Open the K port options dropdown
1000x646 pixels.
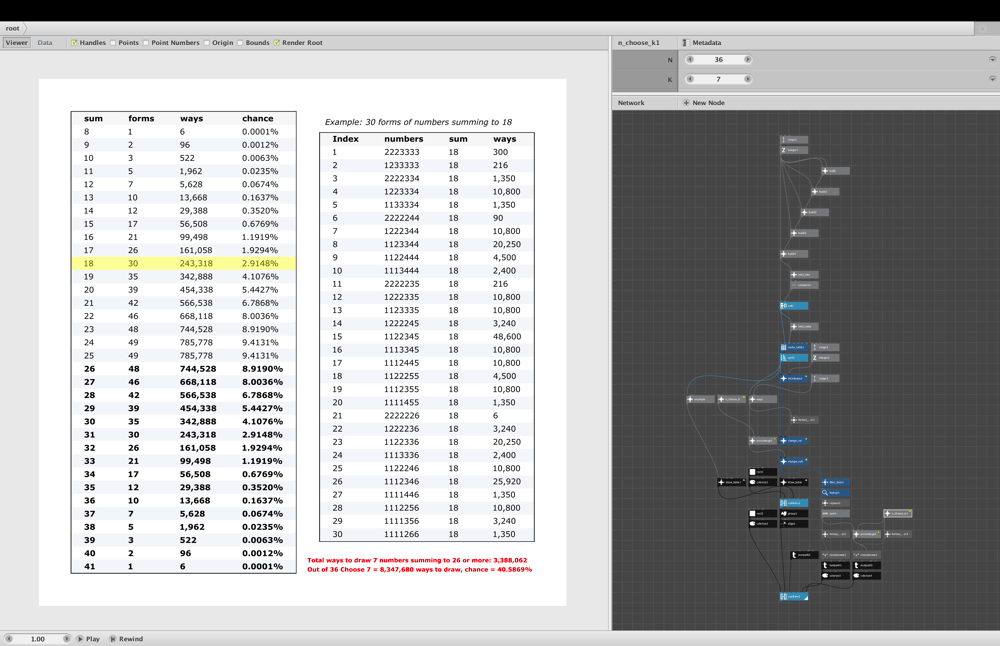coord(992,79)
